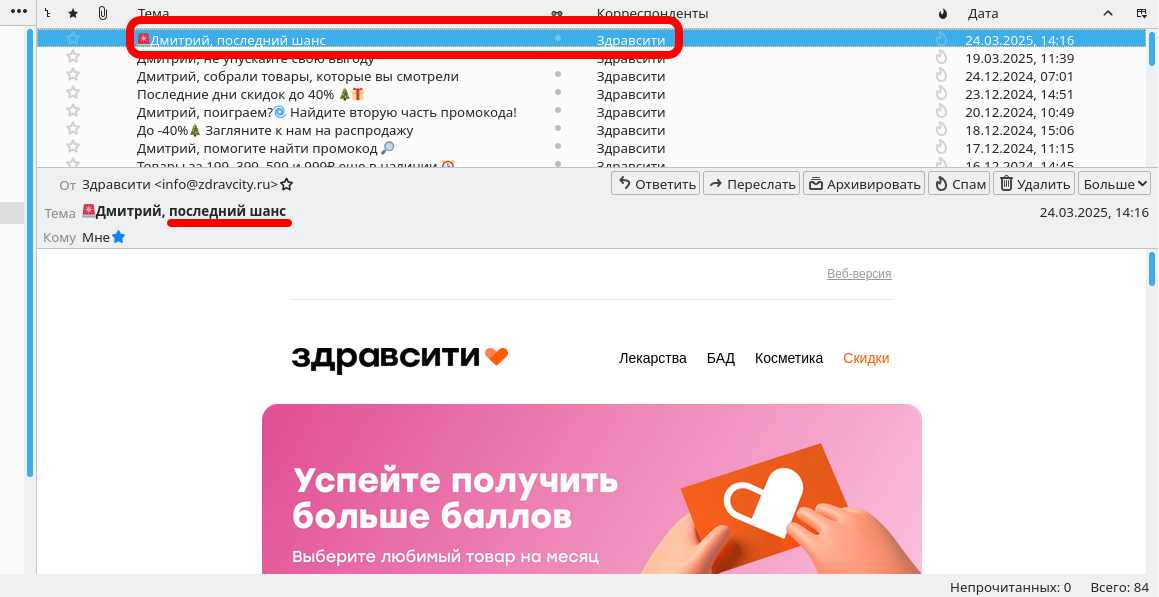
Task: Sort by the spam flame column header
Action: pyautogui.click(x=942, y=13)
